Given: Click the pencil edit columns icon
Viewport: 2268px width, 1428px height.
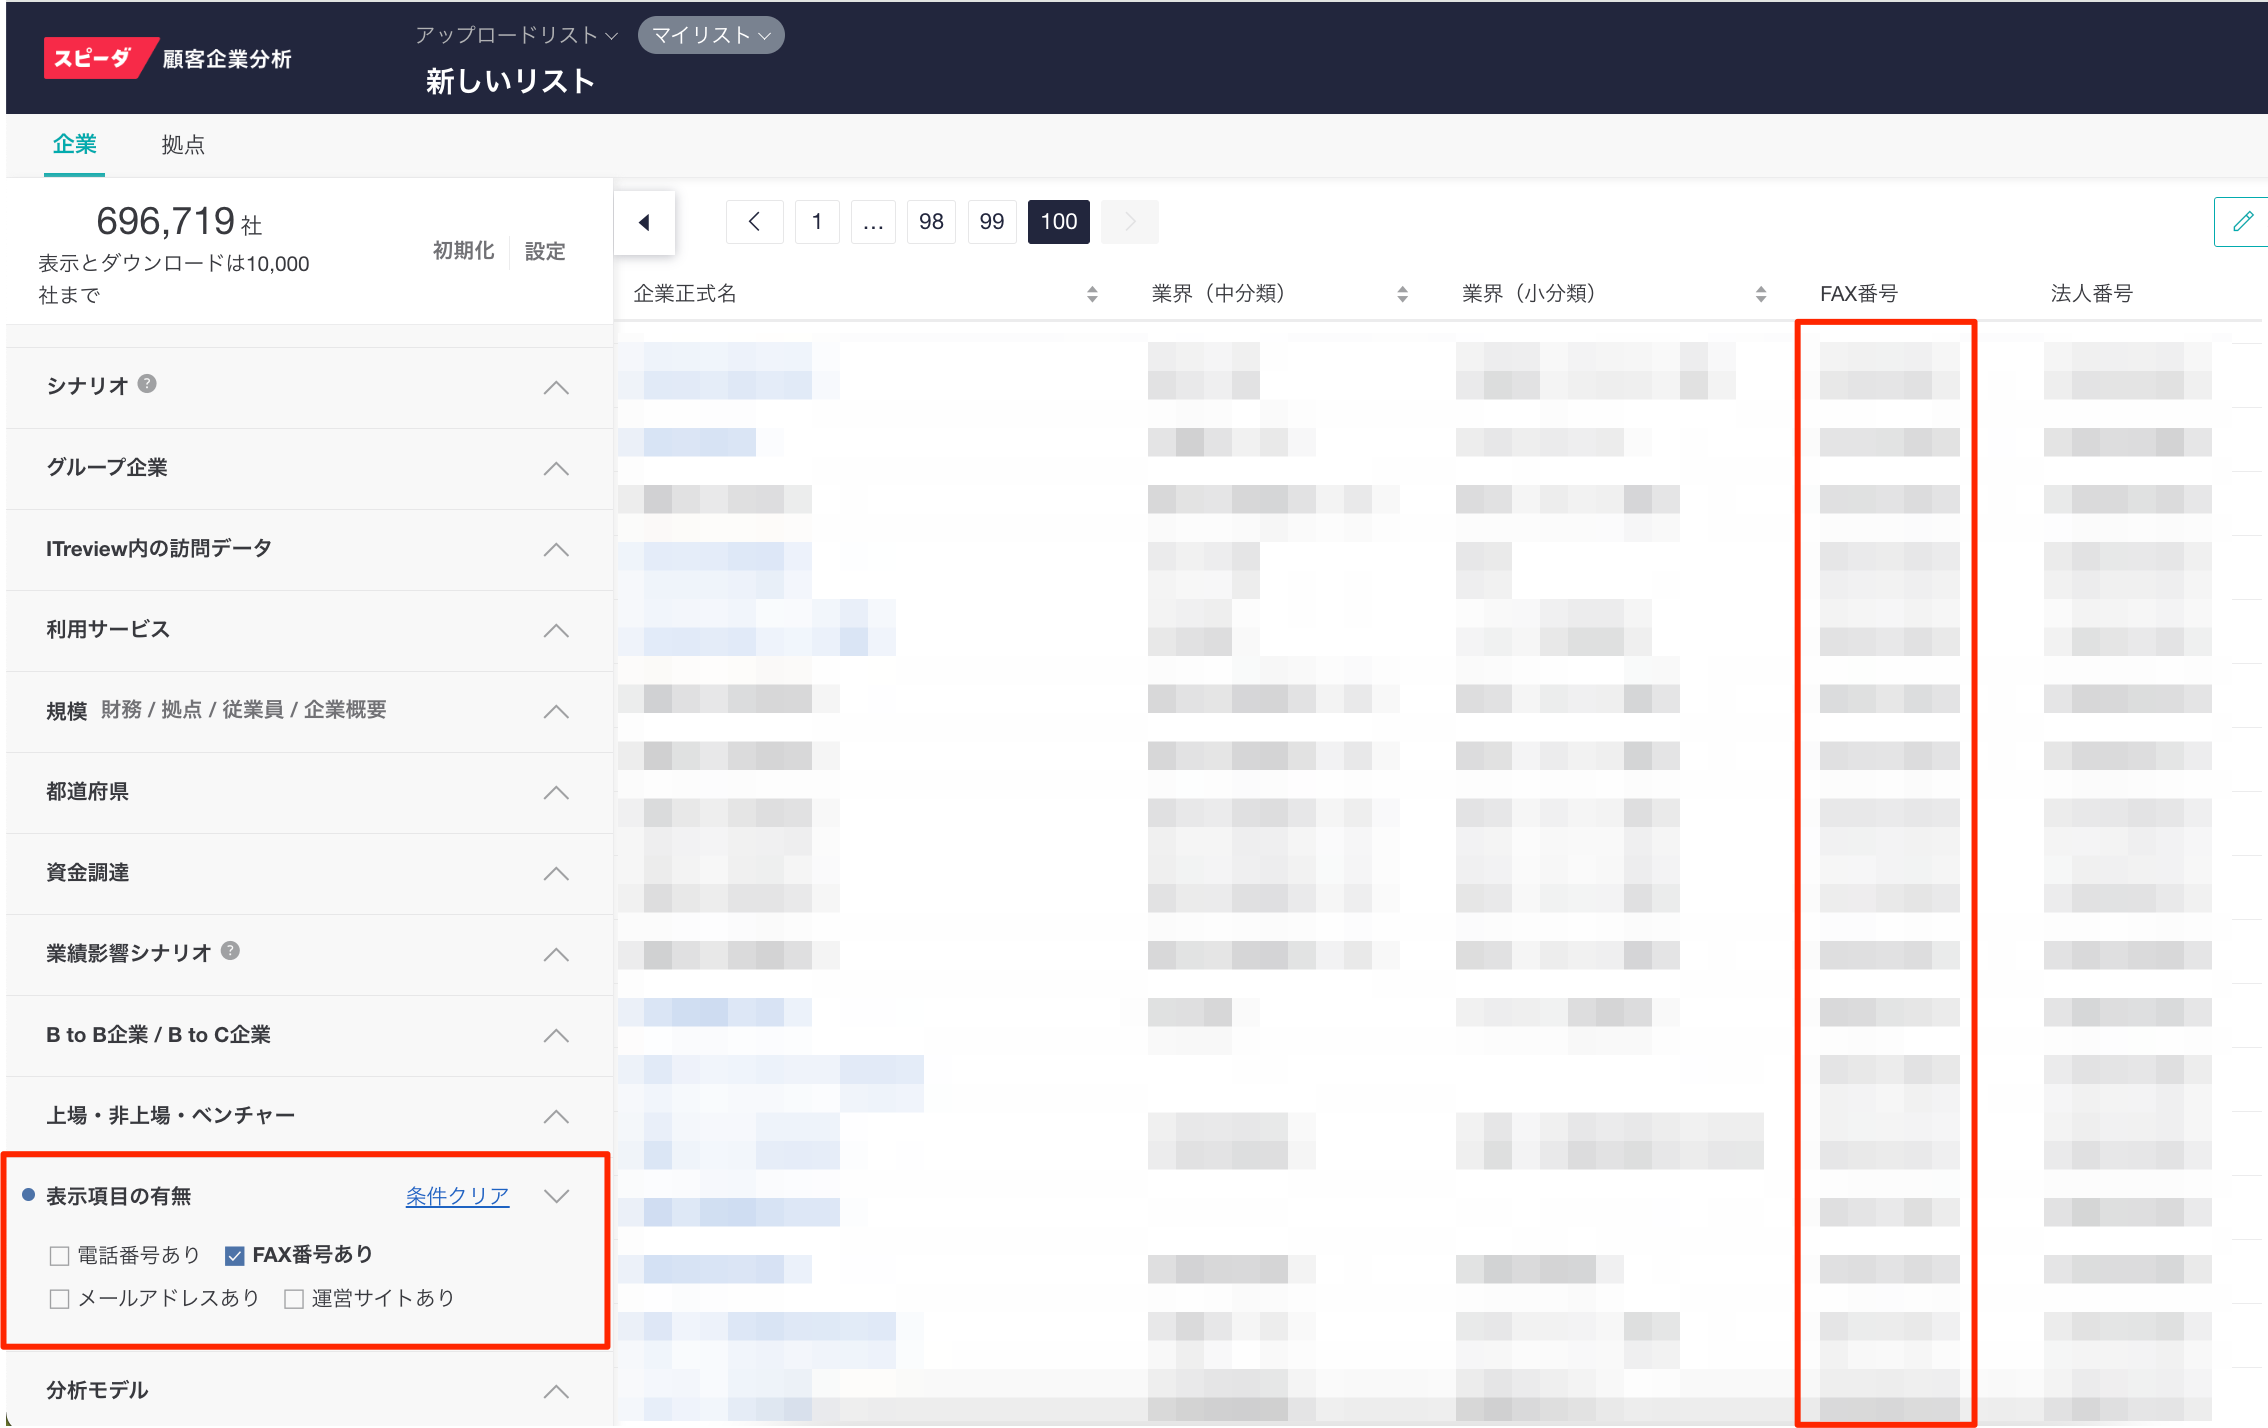Looking at the screenshot, I should tap(2242, 222).
